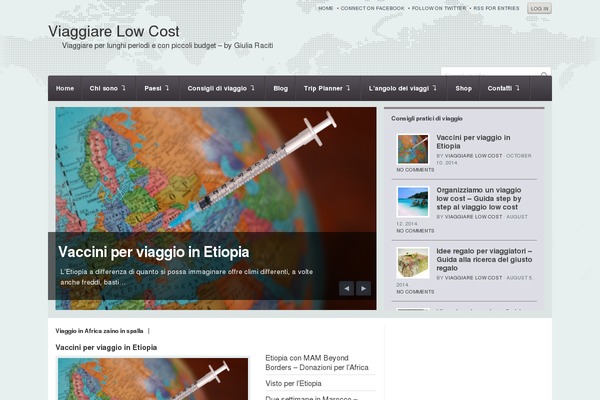Expand the Trip Planner submenu arrow
The image size is (600, 400).
click(x=348, y=88)
